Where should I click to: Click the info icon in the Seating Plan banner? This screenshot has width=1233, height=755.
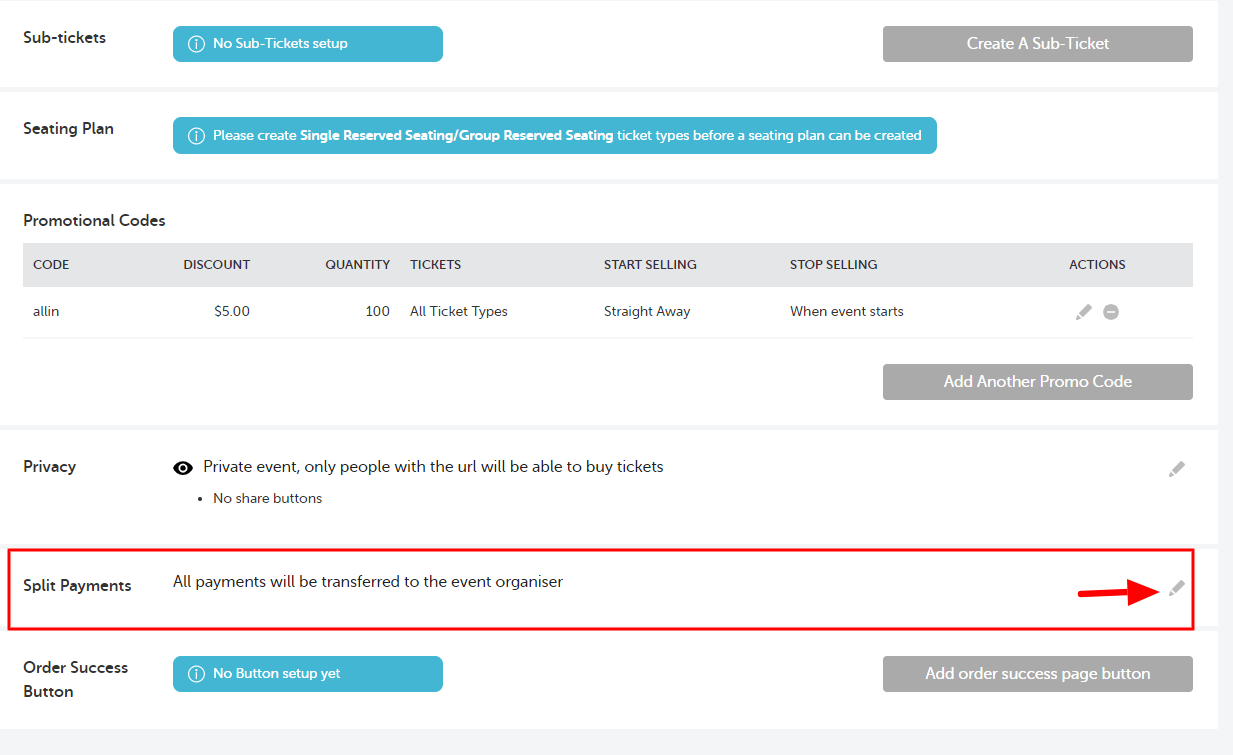pos(195,135)
